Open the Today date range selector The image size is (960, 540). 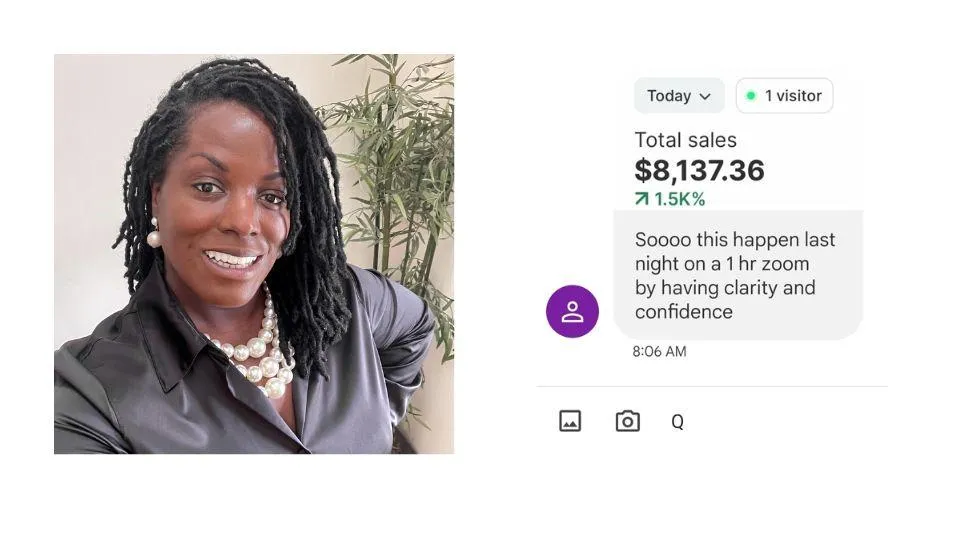(x=678, y=96)
